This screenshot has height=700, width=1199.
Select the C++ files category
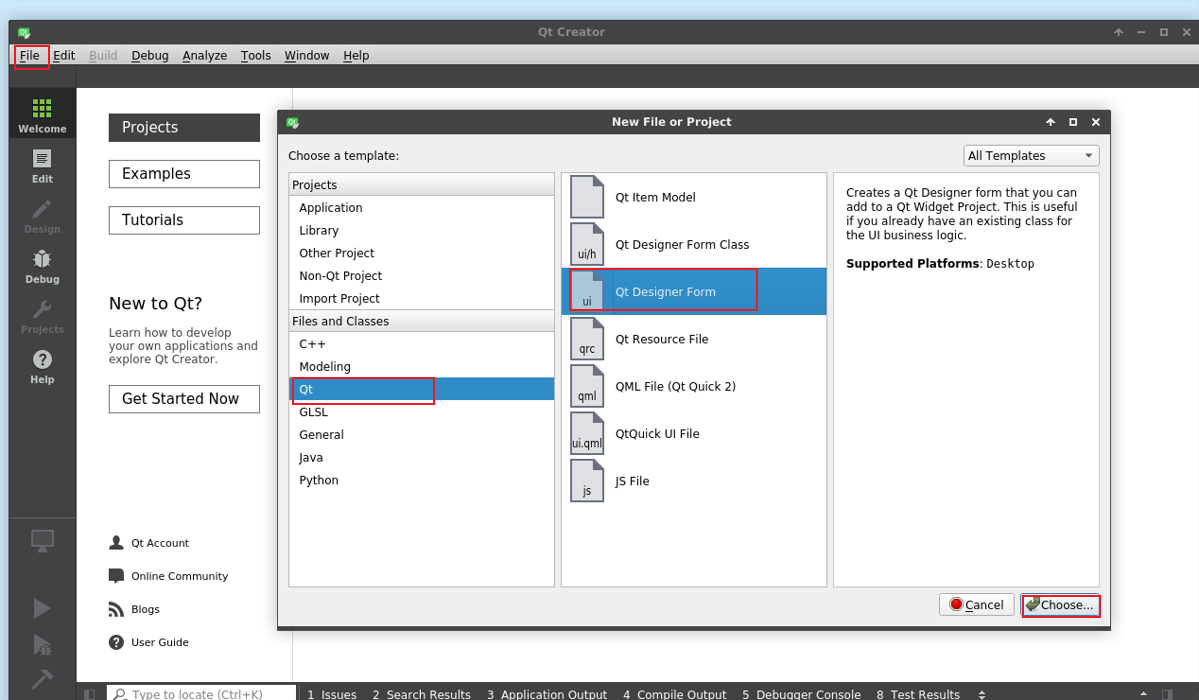421,344
